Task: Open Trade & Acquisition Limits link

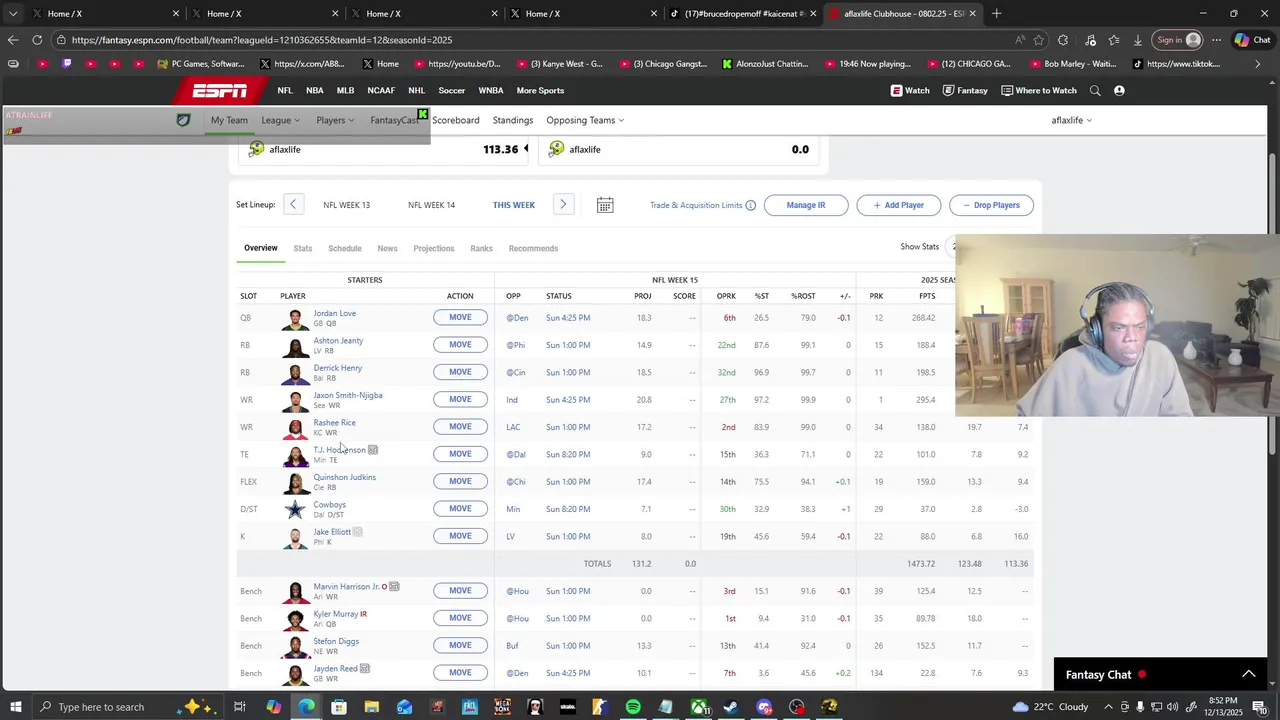Action: pos(696,205)
